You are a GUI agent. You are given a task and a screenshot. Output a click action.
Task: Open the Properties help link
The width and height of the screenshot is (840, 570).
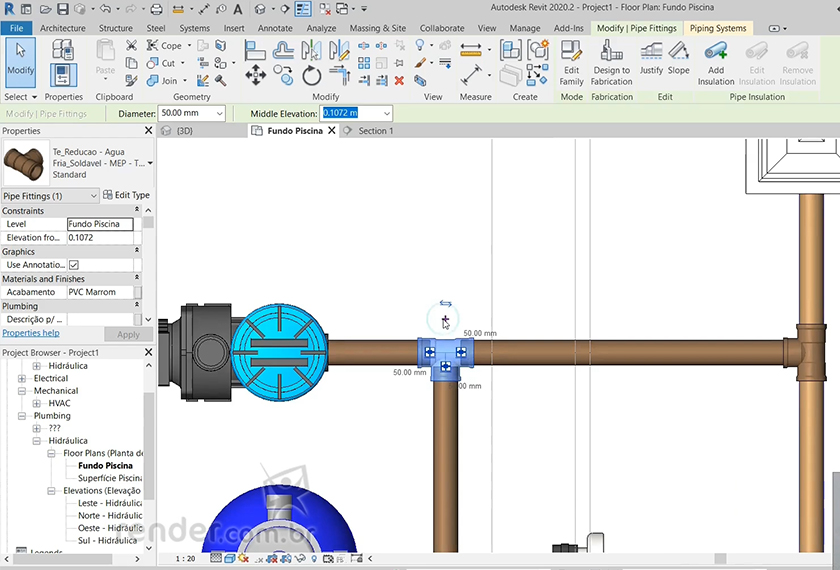(x=30, y=333)
